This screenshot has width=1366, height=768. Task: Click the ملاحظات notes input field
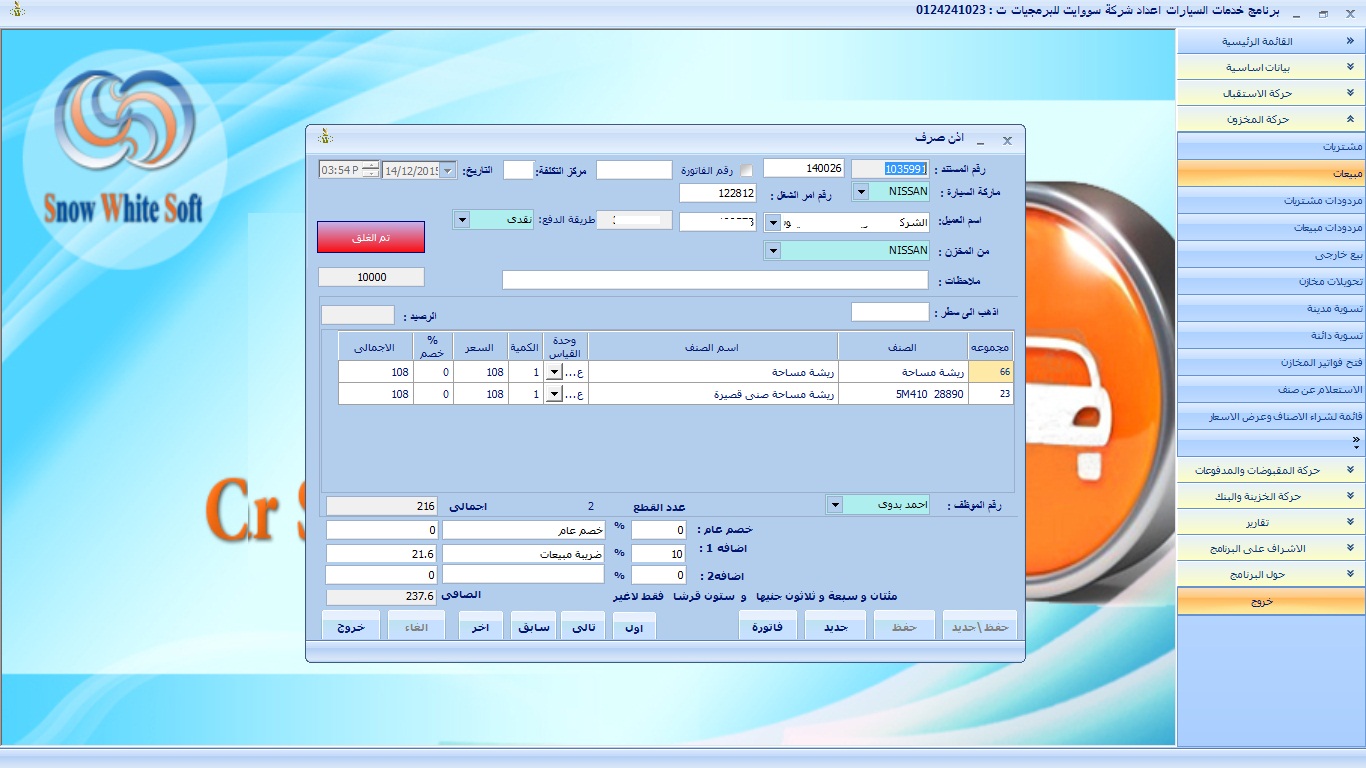(715, 281)
